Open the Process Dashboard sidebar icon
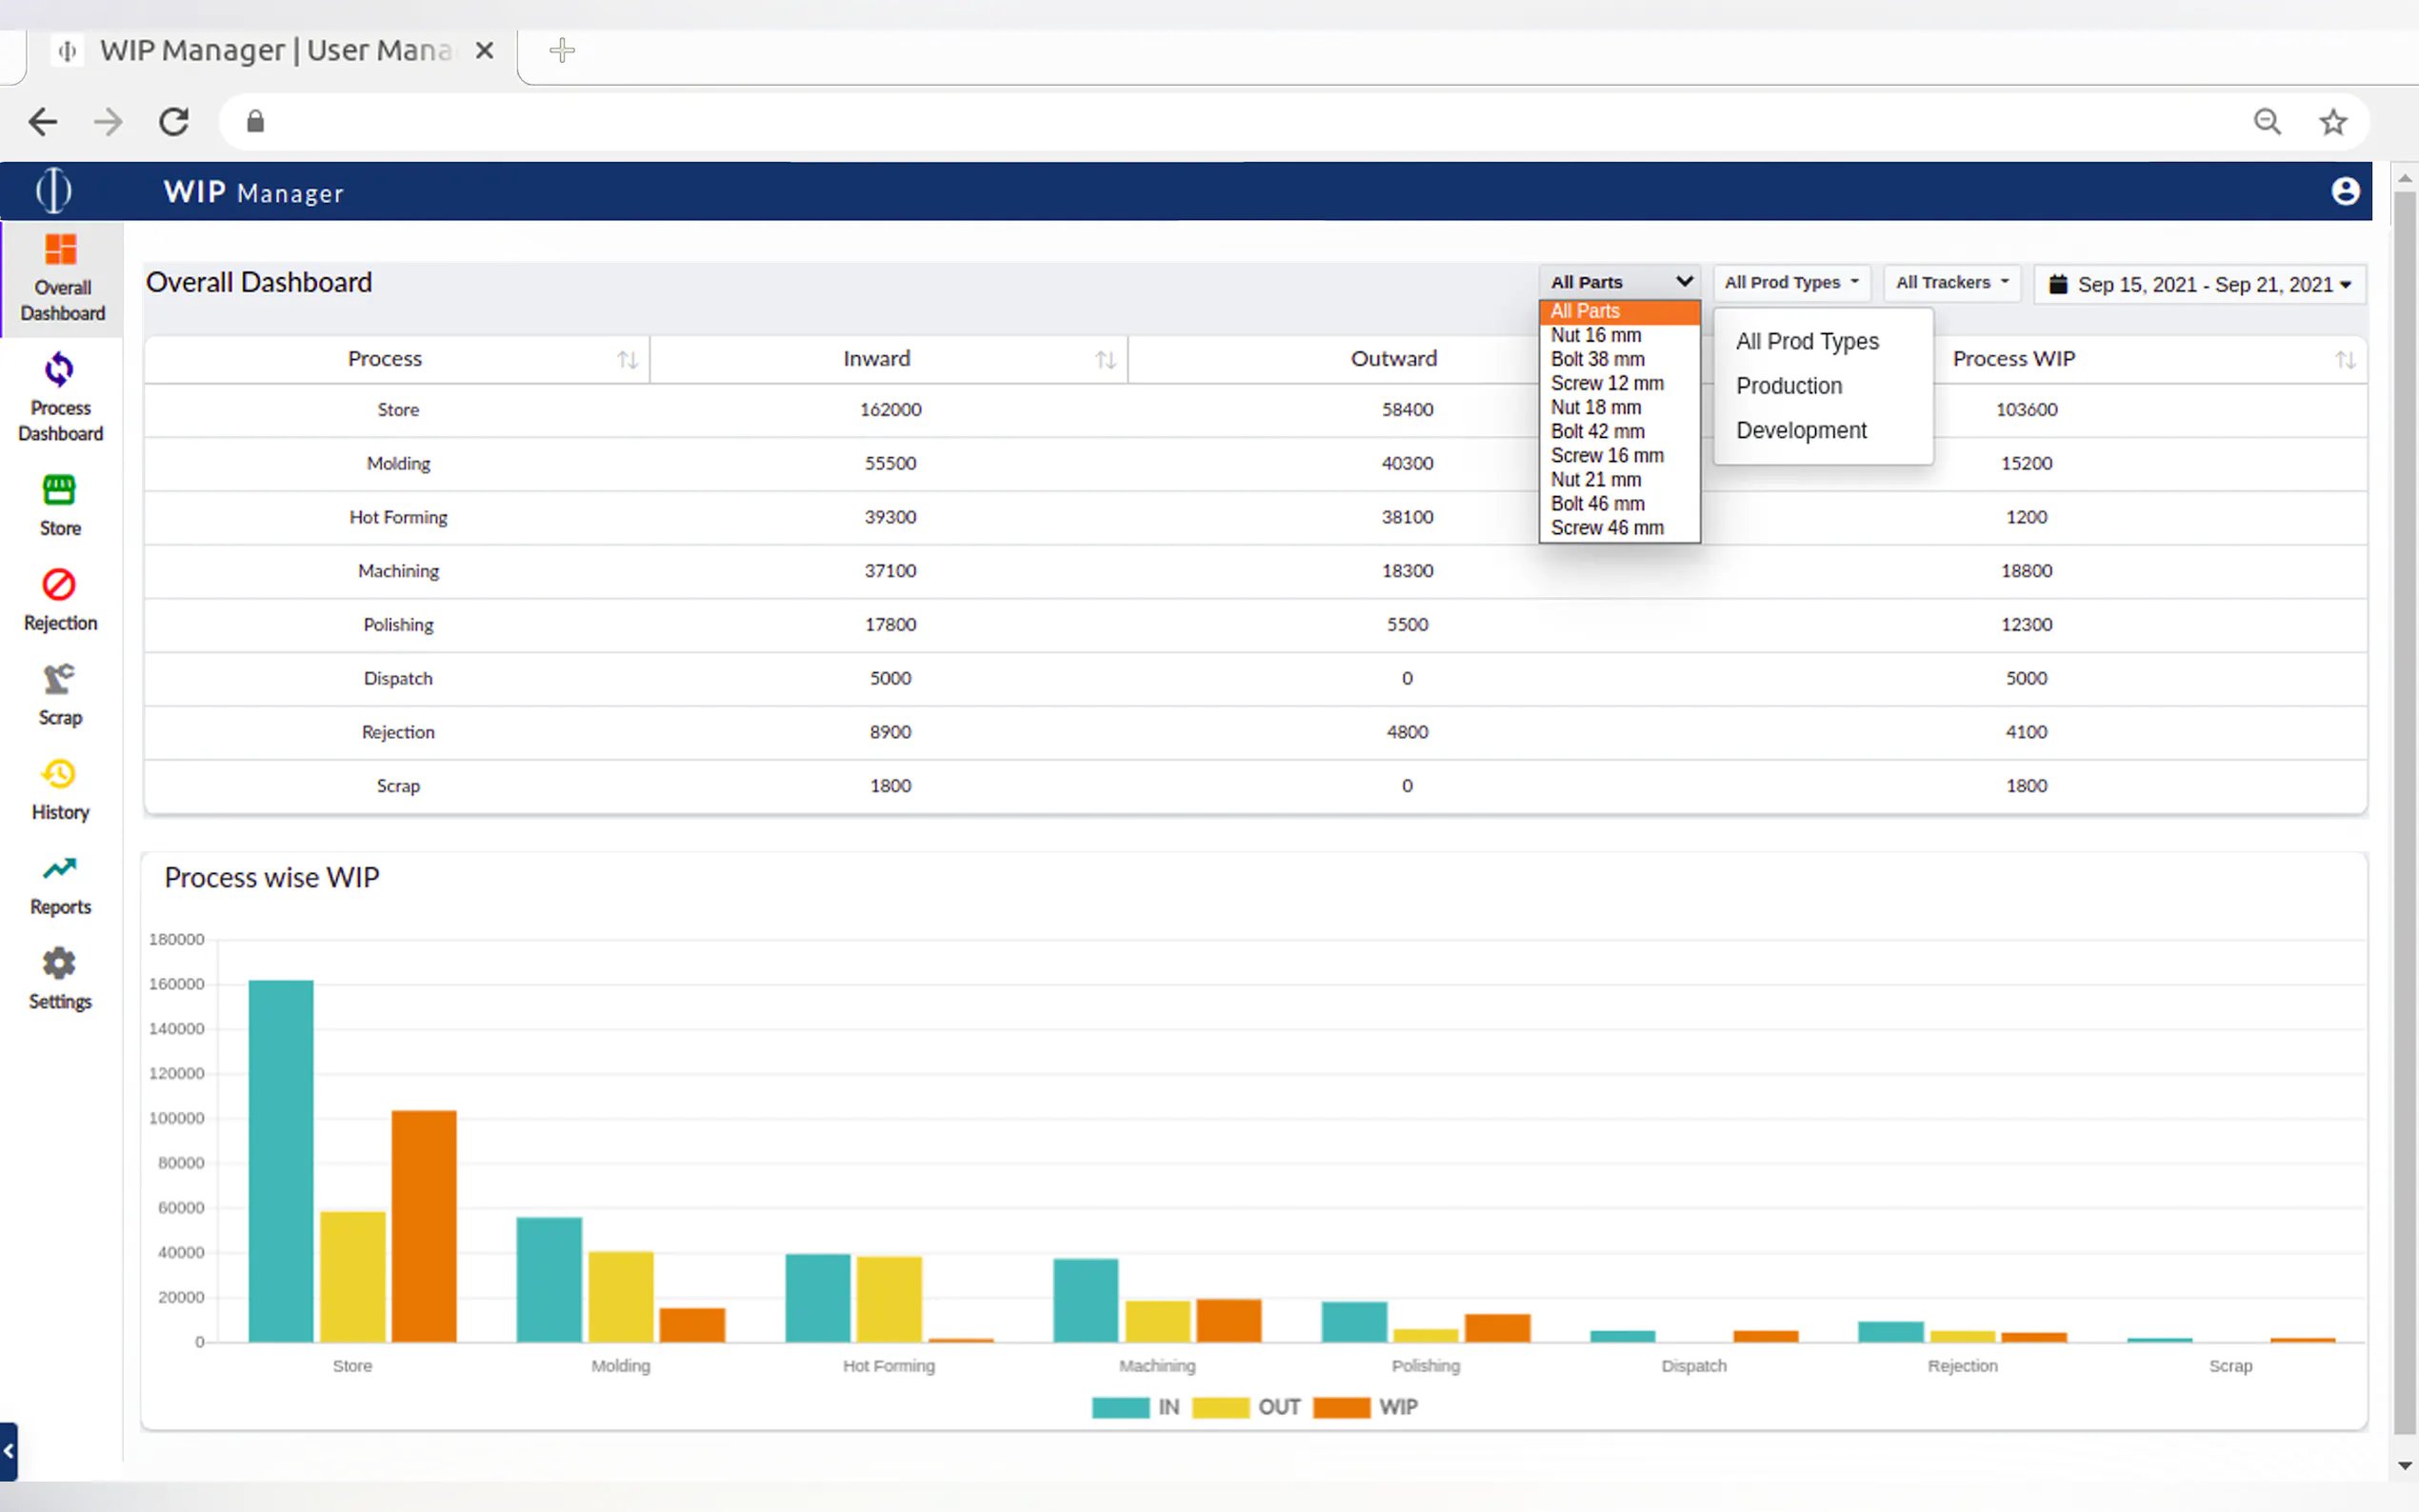Viewport: 2419px width, 1512px height. click(x=59, y=371)
